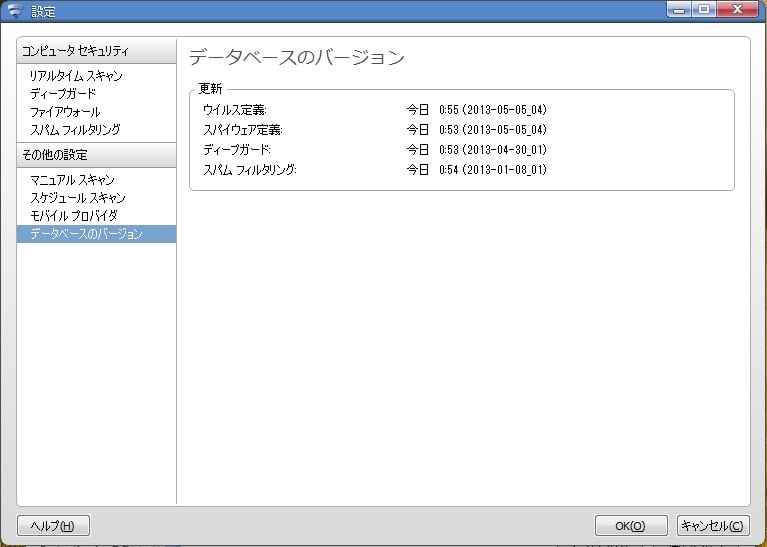This screenshot has width=767, height=547.
Task: Open ファイアウォール settings page
Action: coord(65,112)
